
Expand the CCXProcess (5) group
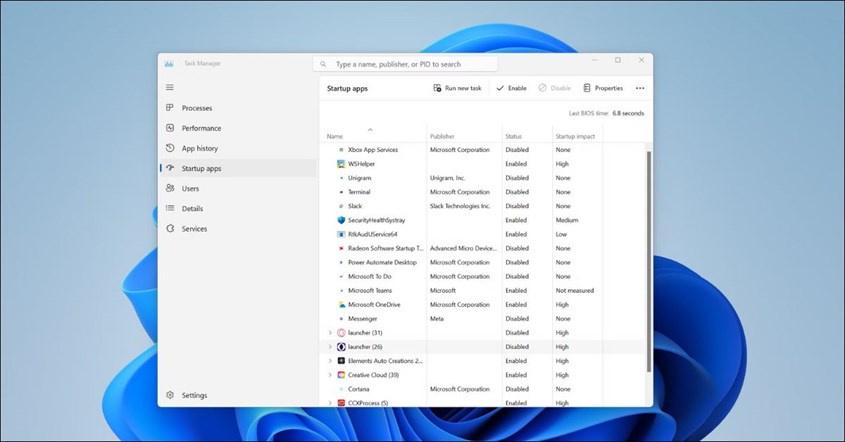(x=330, y=403)
